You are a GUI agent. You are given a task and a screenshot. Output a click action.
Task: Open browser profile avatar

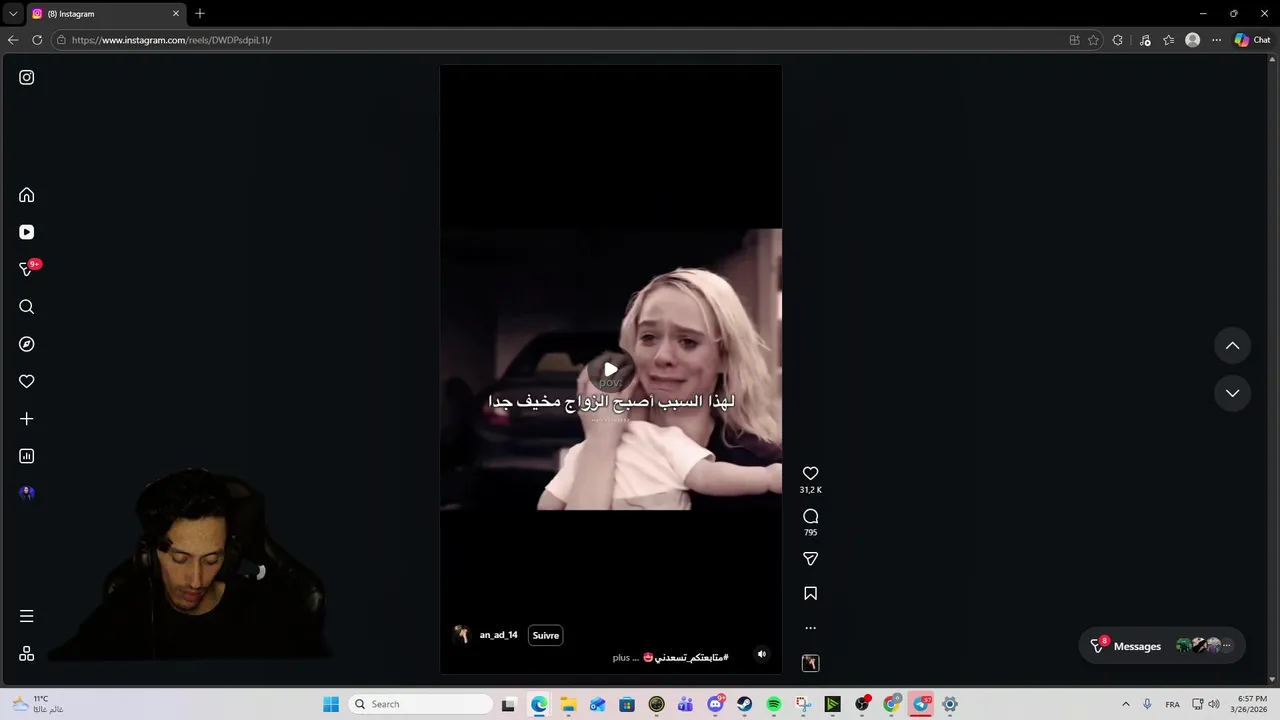tap(1193, 40)
